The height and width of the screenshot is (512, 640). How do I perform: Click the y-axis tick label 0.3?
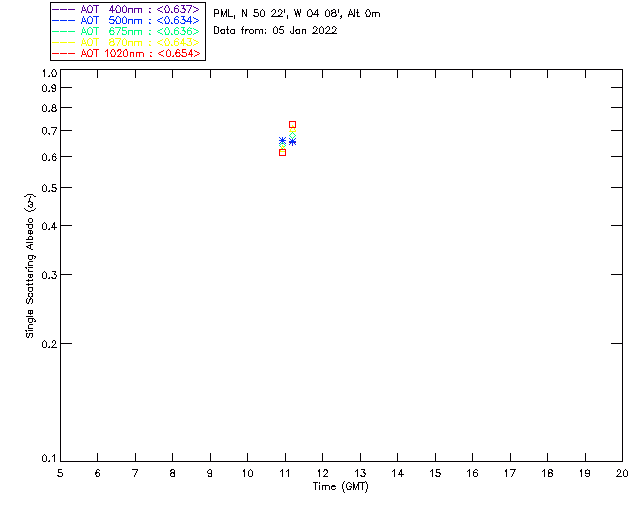(49, 275)
